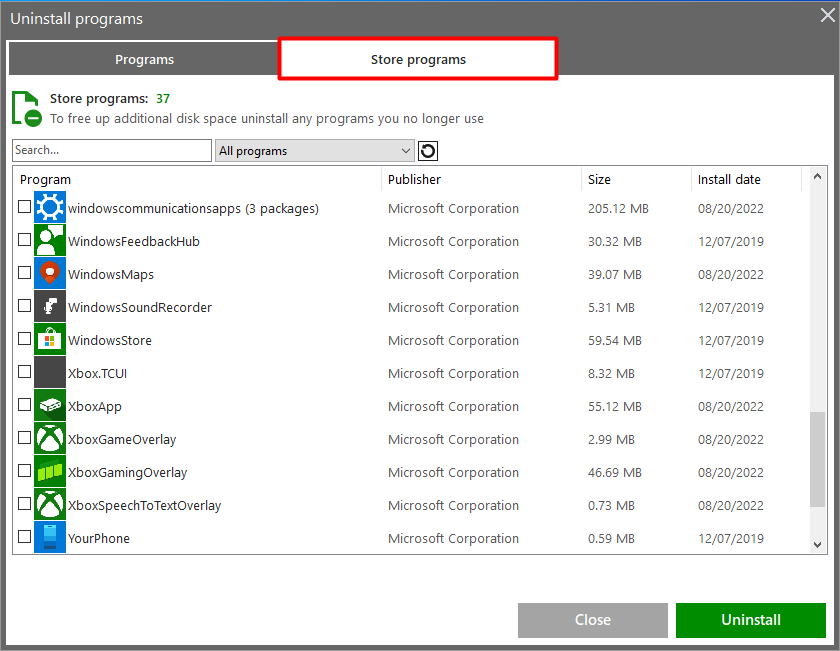
Task: Click the windowscommunicationsapps gear icon
Action: coord(50,207)
